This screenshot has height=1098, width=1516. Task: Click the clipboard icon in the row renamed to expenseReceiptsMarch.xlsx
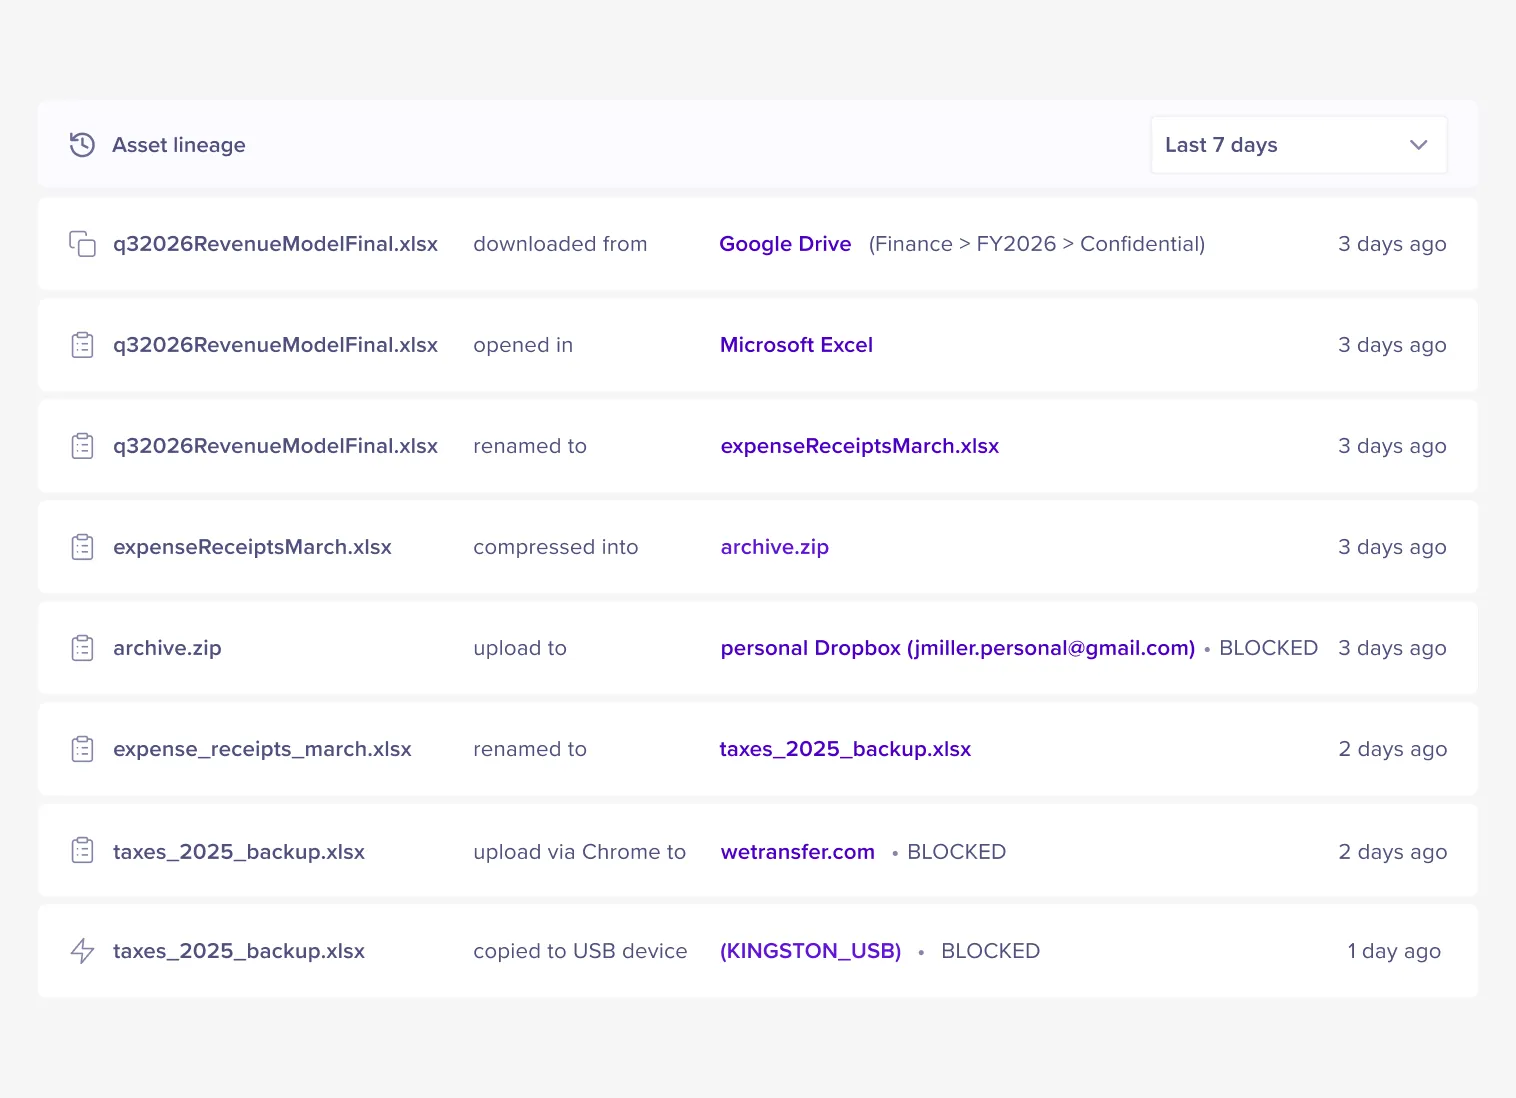point(83,446)
